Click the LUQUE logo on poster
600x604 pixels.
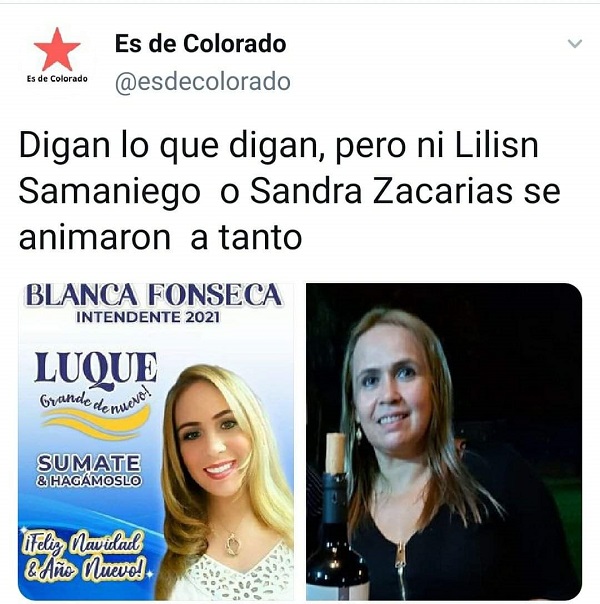96,369
